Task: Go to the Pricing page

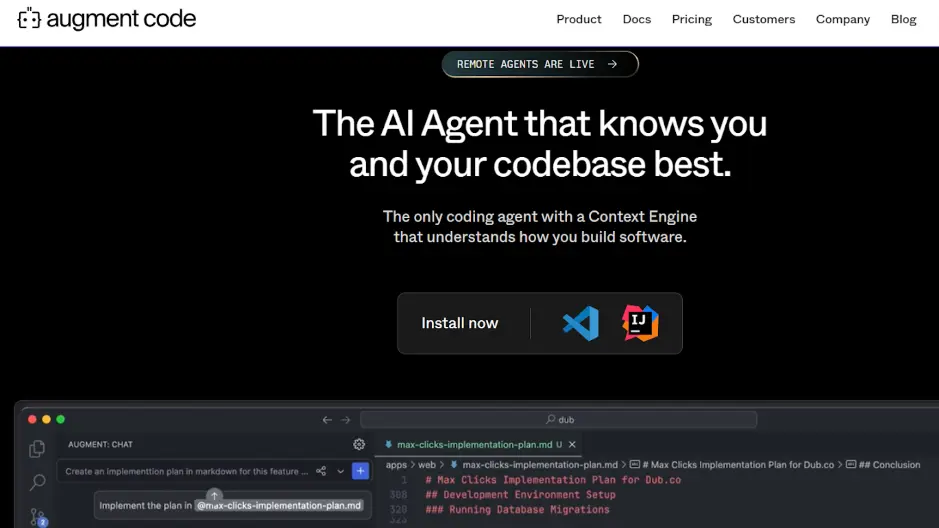Action: click(x=692, y=19)
